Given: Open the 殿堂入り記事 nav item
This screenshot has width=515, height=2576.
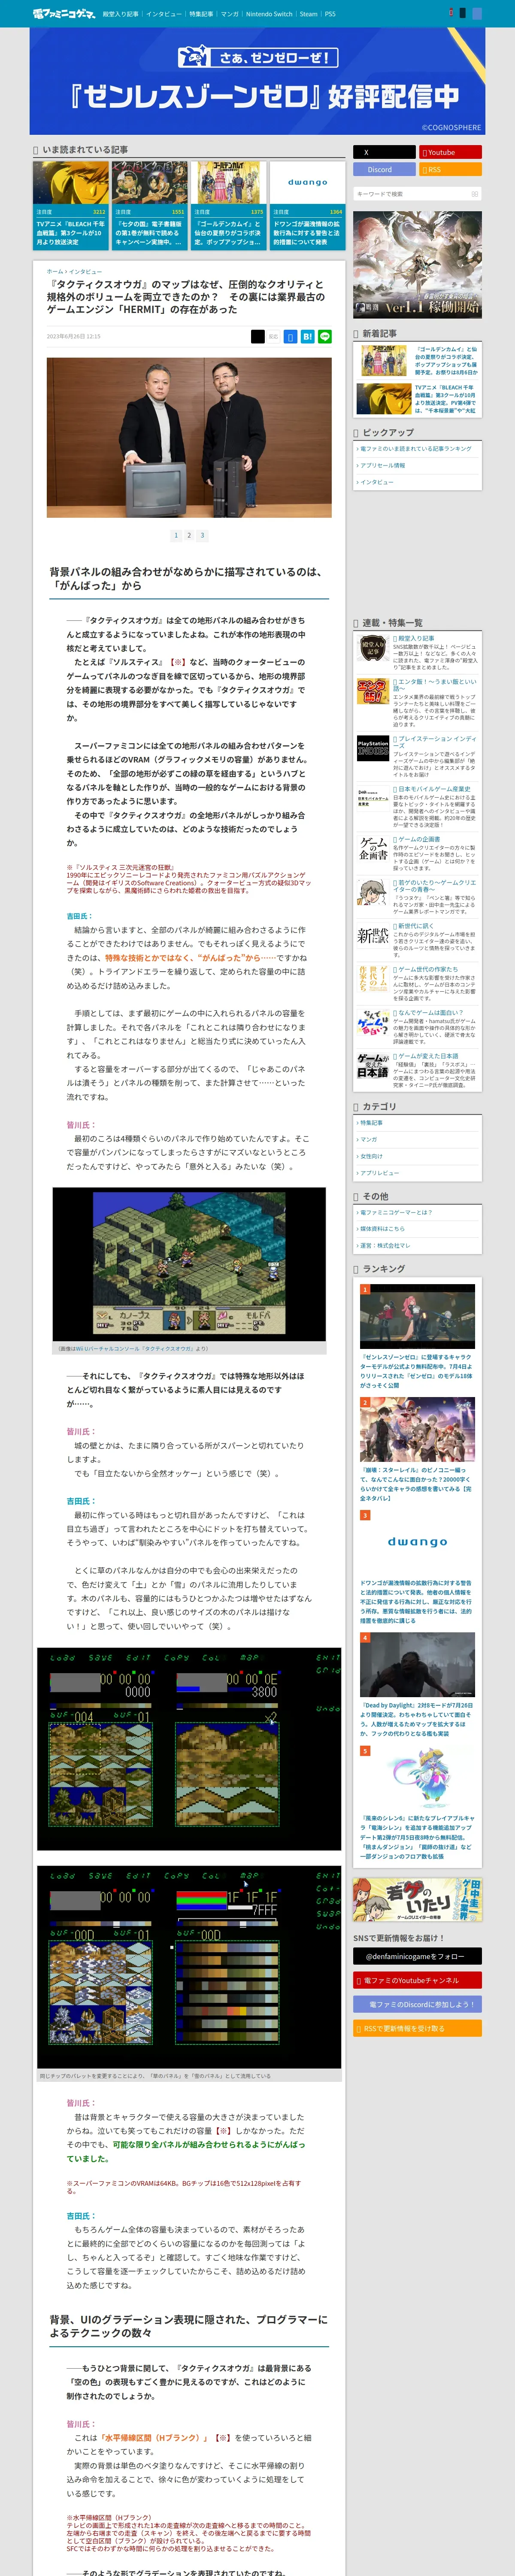Looking at the screenshot, I should click(x=121, y=14).
